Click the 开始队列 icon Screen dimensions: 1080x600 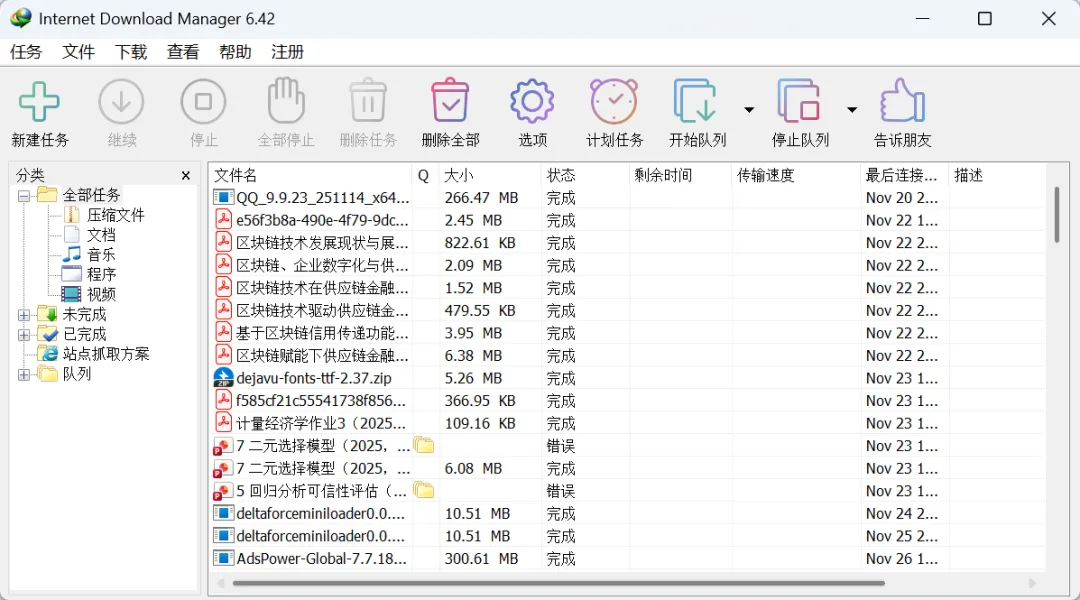(694, 101)
